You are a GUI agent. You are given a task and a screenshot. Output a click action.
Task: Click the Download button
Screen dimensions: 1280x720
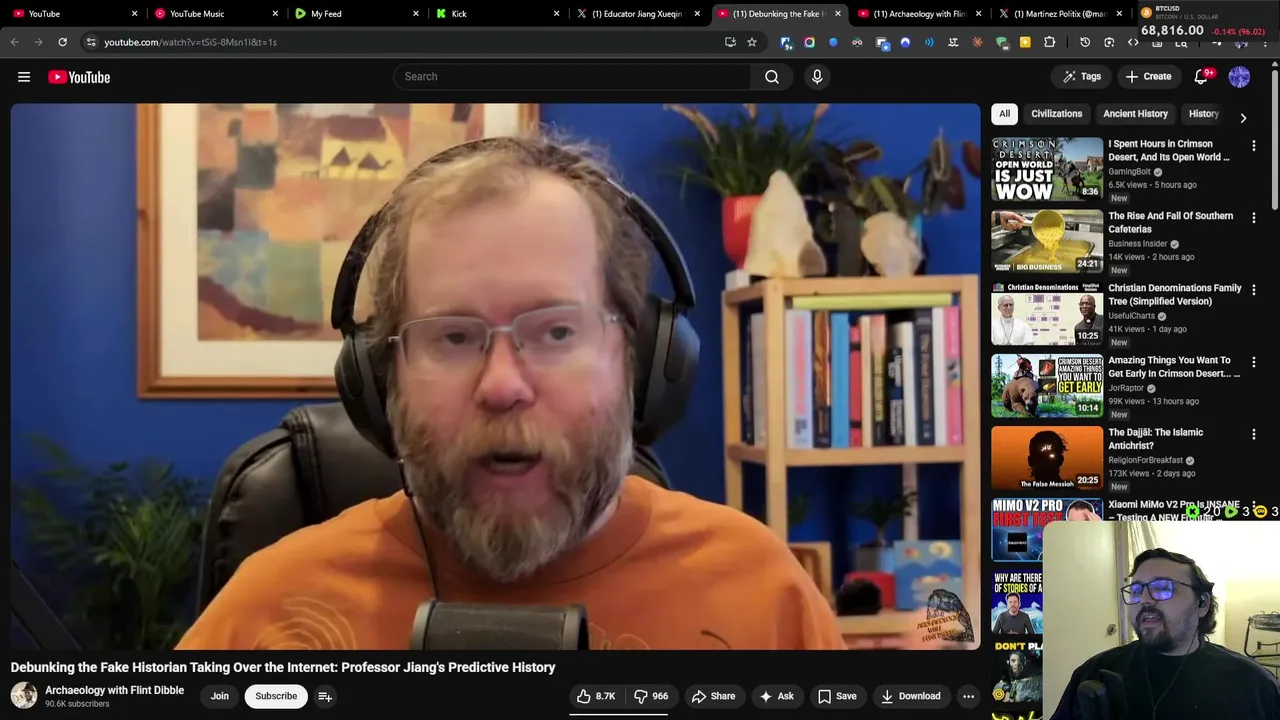pos(910,696)
